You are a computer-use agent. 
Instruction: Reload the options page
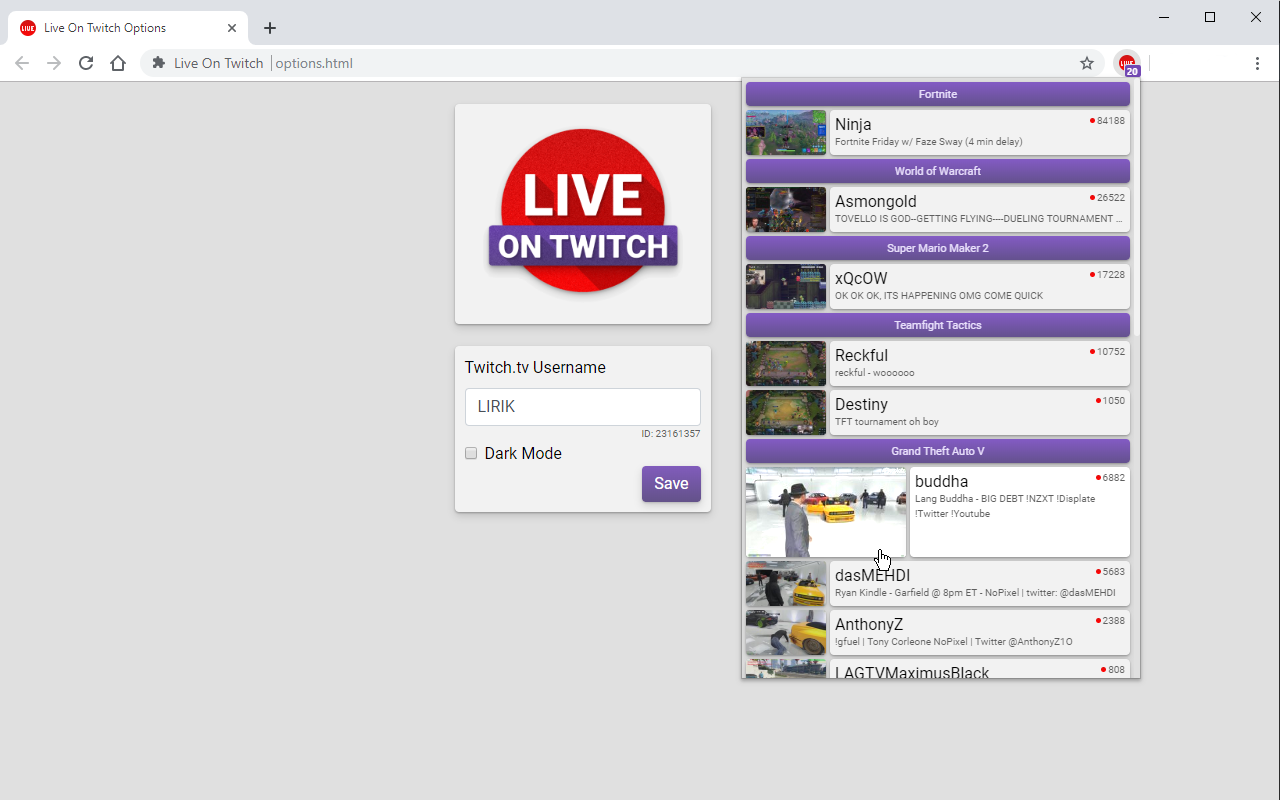[86, 63]
